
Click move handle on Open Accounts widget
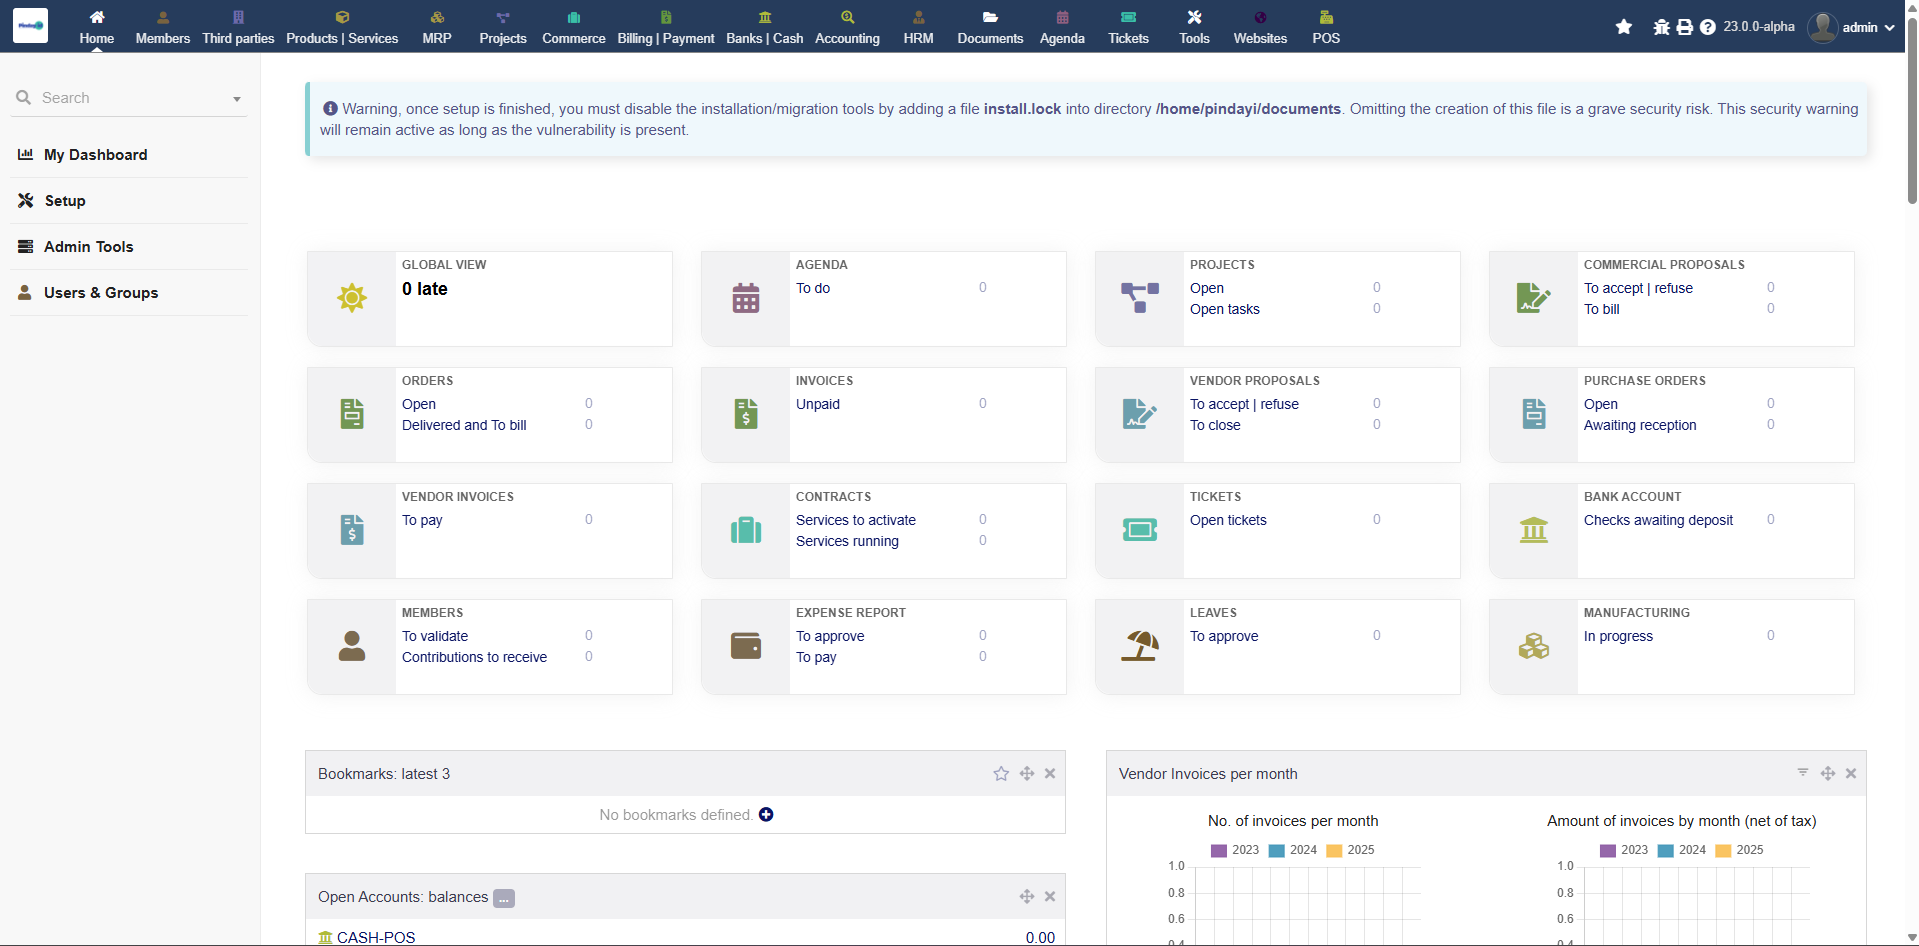[x=1027, y=897]
